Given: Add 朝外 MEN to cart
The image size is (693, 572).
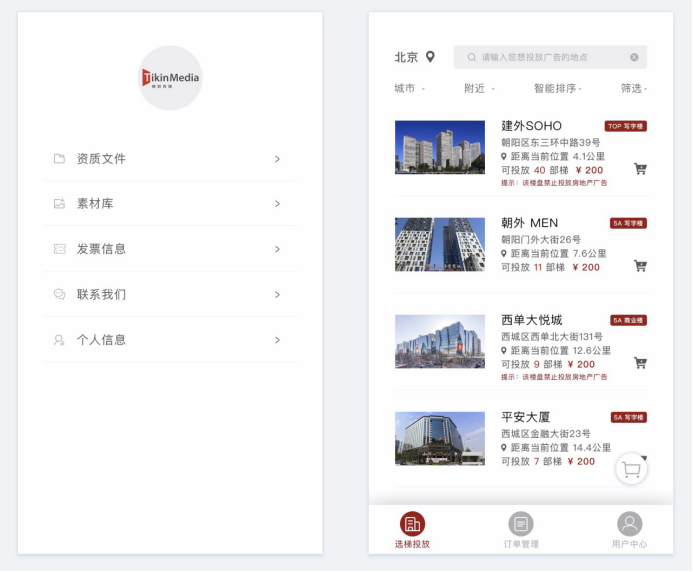Looking at the screenshot, I should [x=640, y=266].
